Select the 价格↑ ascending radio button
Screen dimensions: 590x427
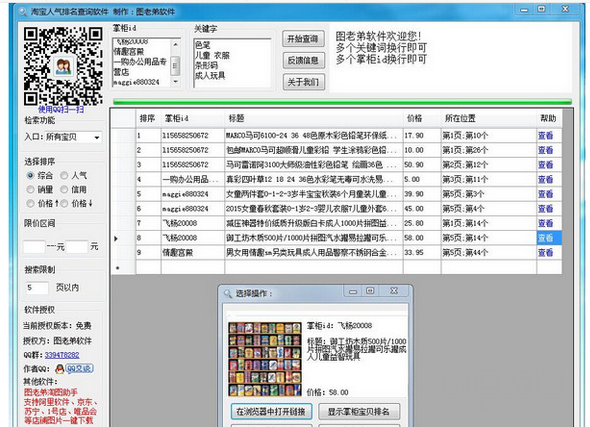(x=30, y=204)
